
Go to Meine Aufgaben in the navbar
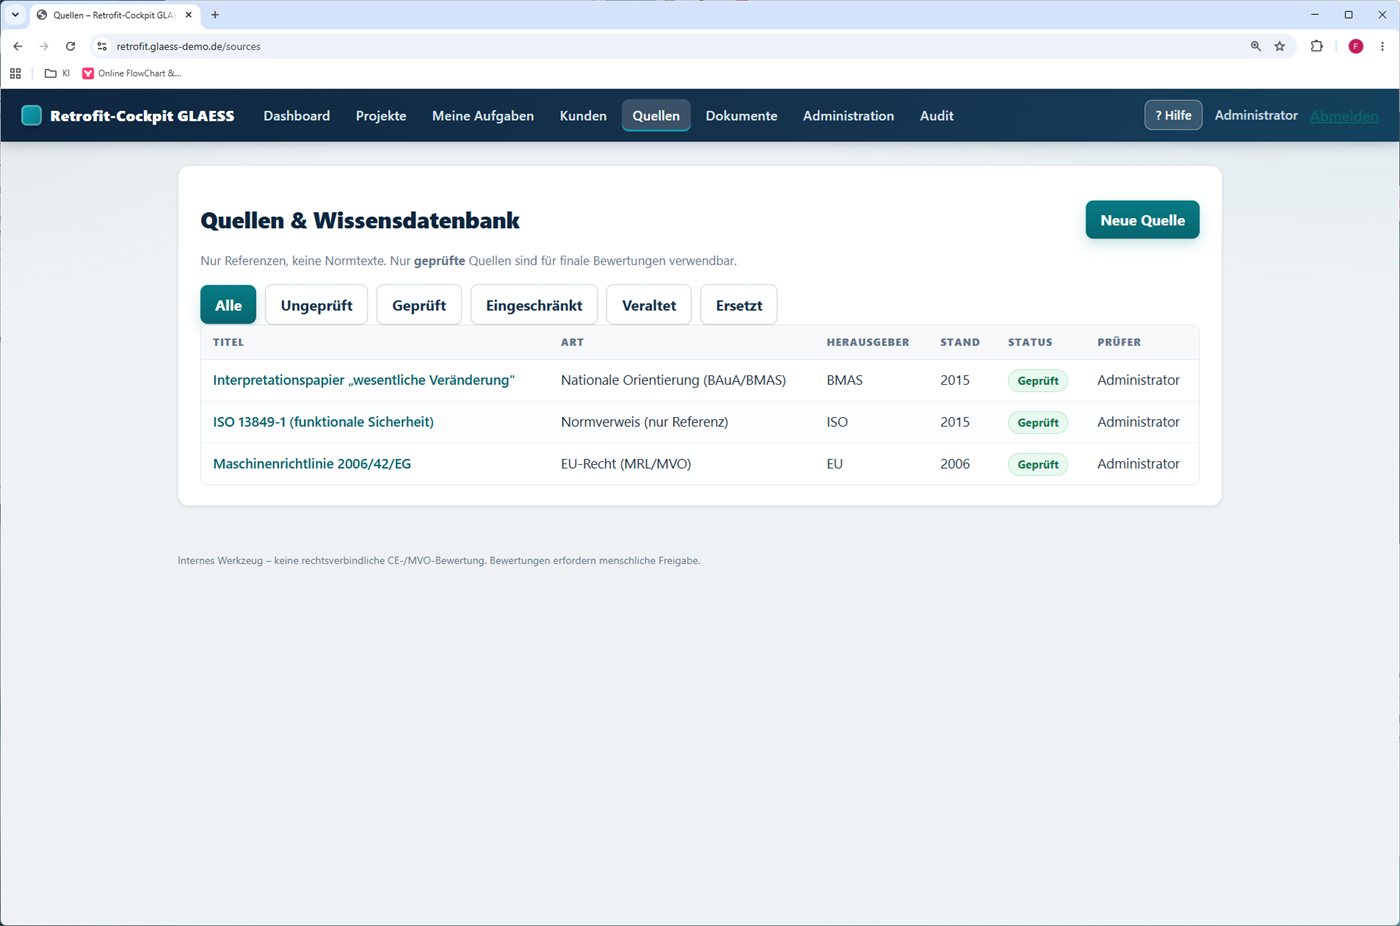[483, 116]
